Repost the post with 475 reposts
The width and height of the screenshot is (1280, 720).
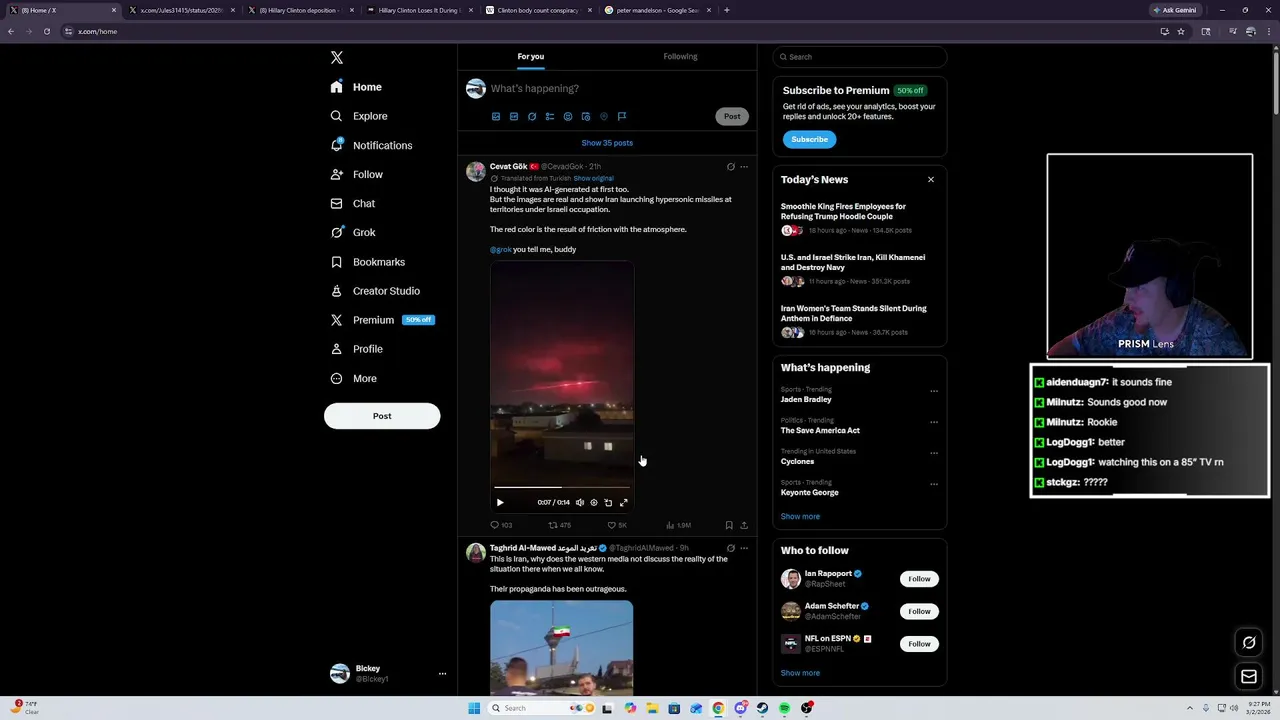click(560, 525)
